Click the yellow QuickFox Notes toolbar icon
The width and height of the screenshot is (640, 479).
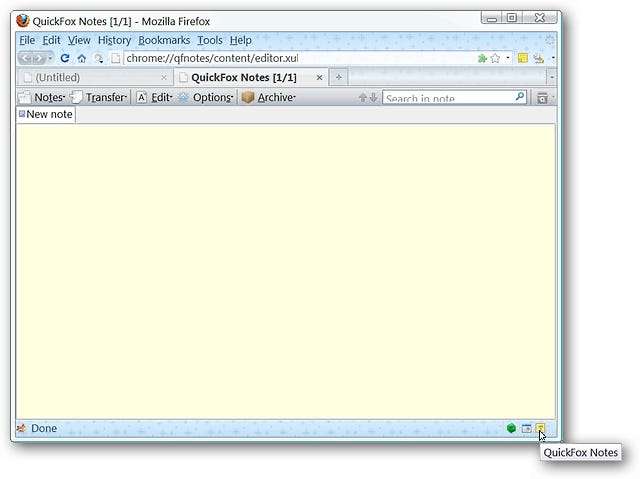522,58
